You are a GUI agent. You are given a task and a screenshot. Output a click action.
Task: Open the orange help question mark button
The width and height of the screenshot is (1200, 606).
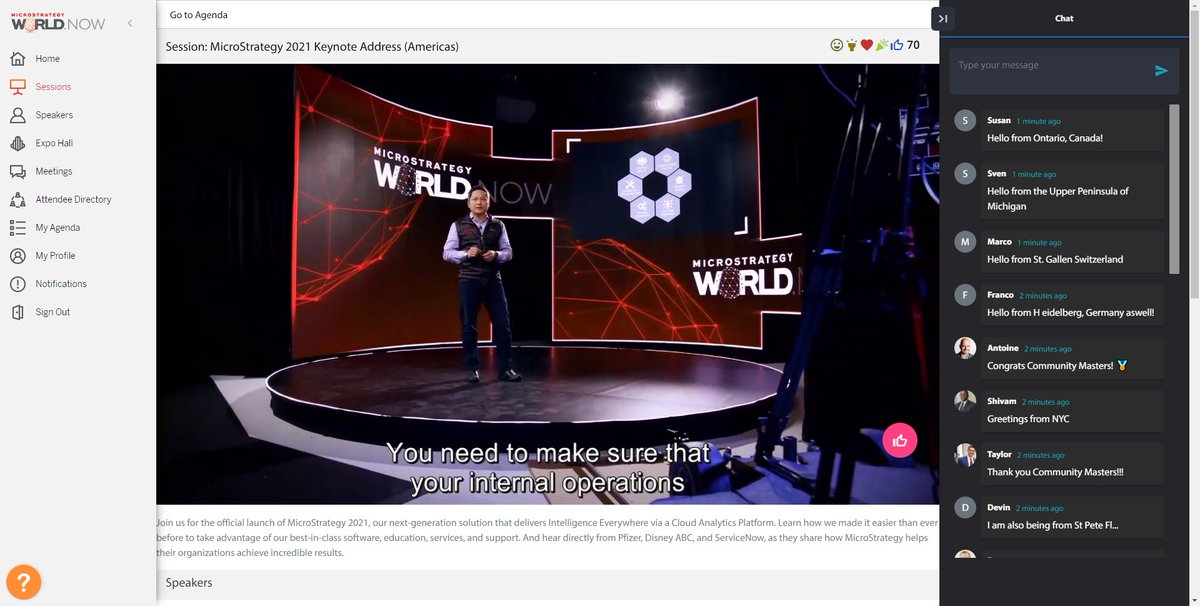[x=24, y=582]
